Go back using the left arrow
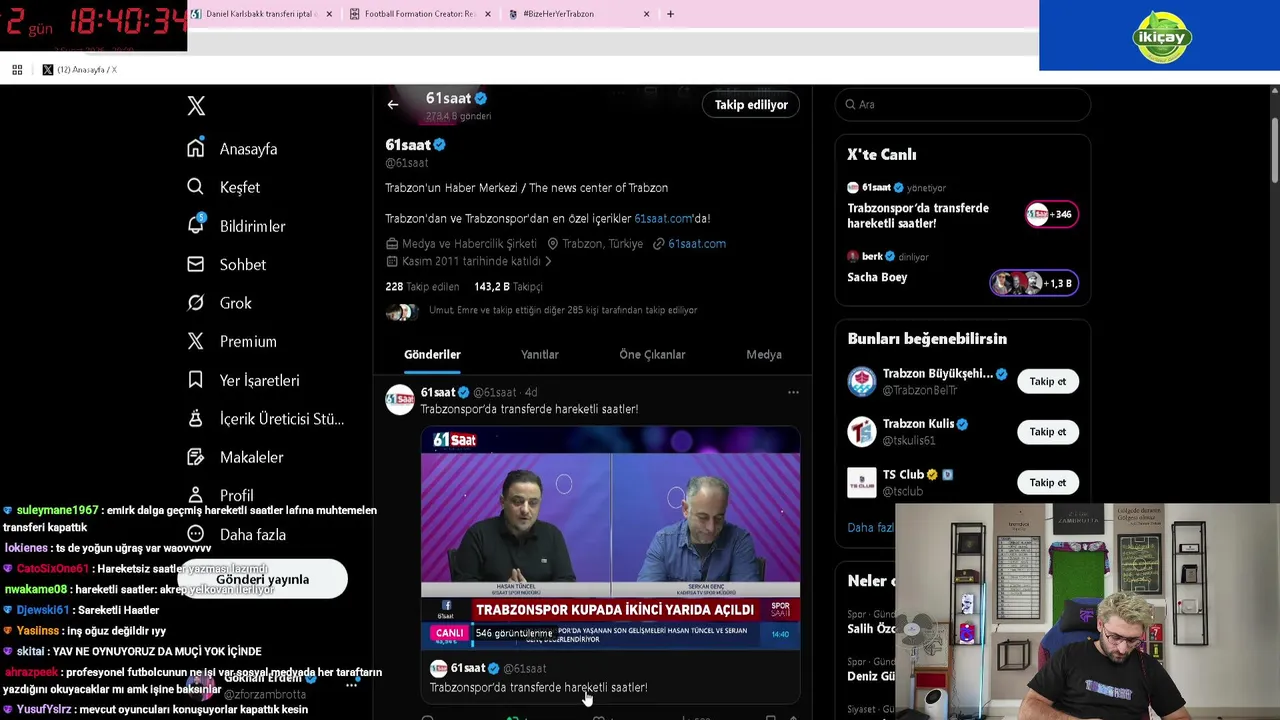Viewport: 1280px width, 720px height. tap(393, 104)
